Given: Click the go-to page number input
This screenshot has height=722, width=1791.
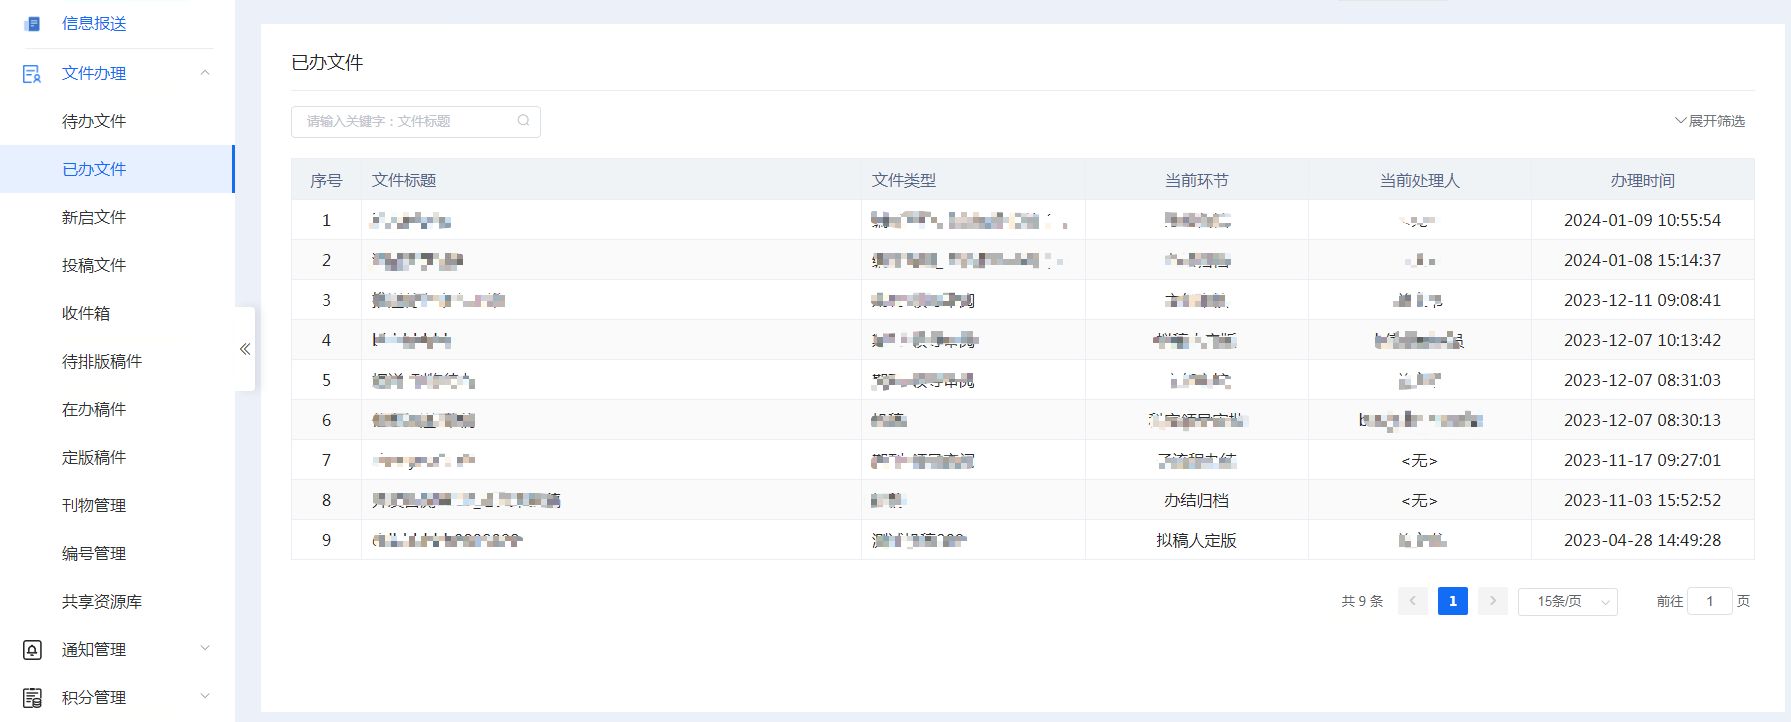Looking at the screenshot, I should coord(1709,601).
